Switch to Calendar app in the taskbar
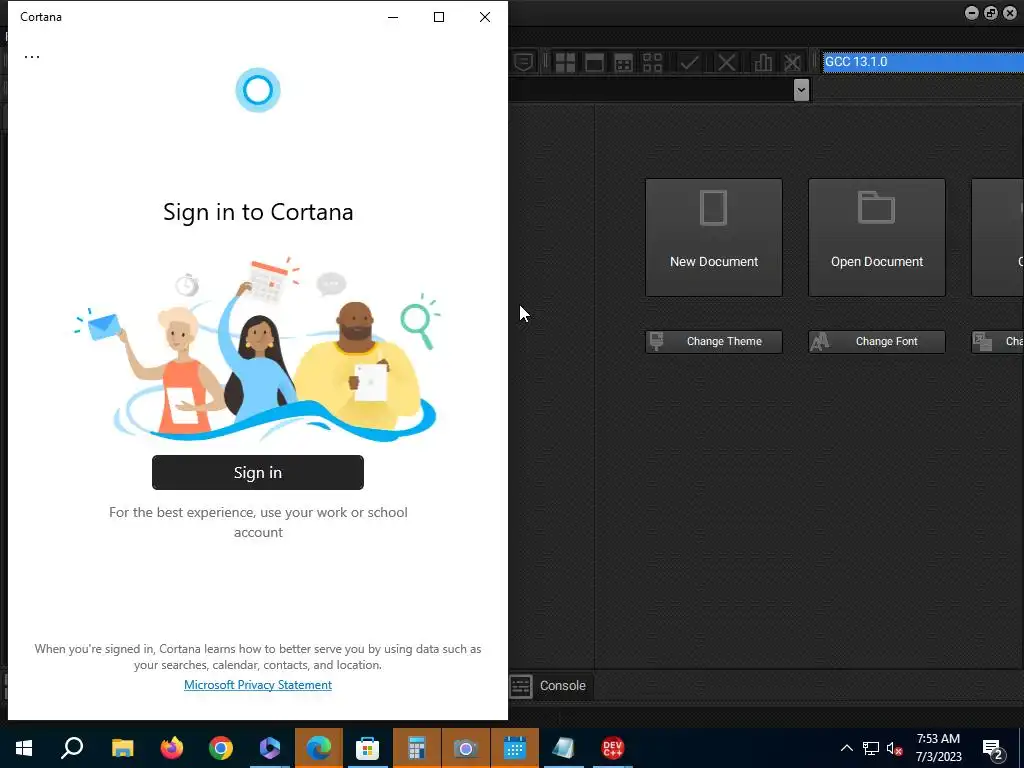The height and width of the screenshot is (768, 1024). [x=515, y=748]
